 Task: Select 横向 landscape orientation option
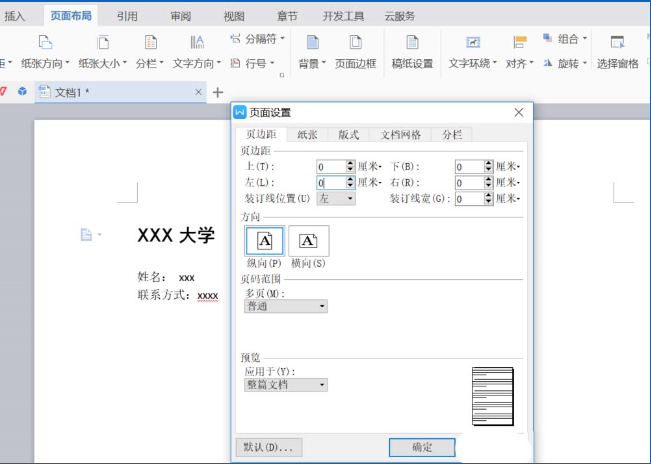(x=308, y=240)
